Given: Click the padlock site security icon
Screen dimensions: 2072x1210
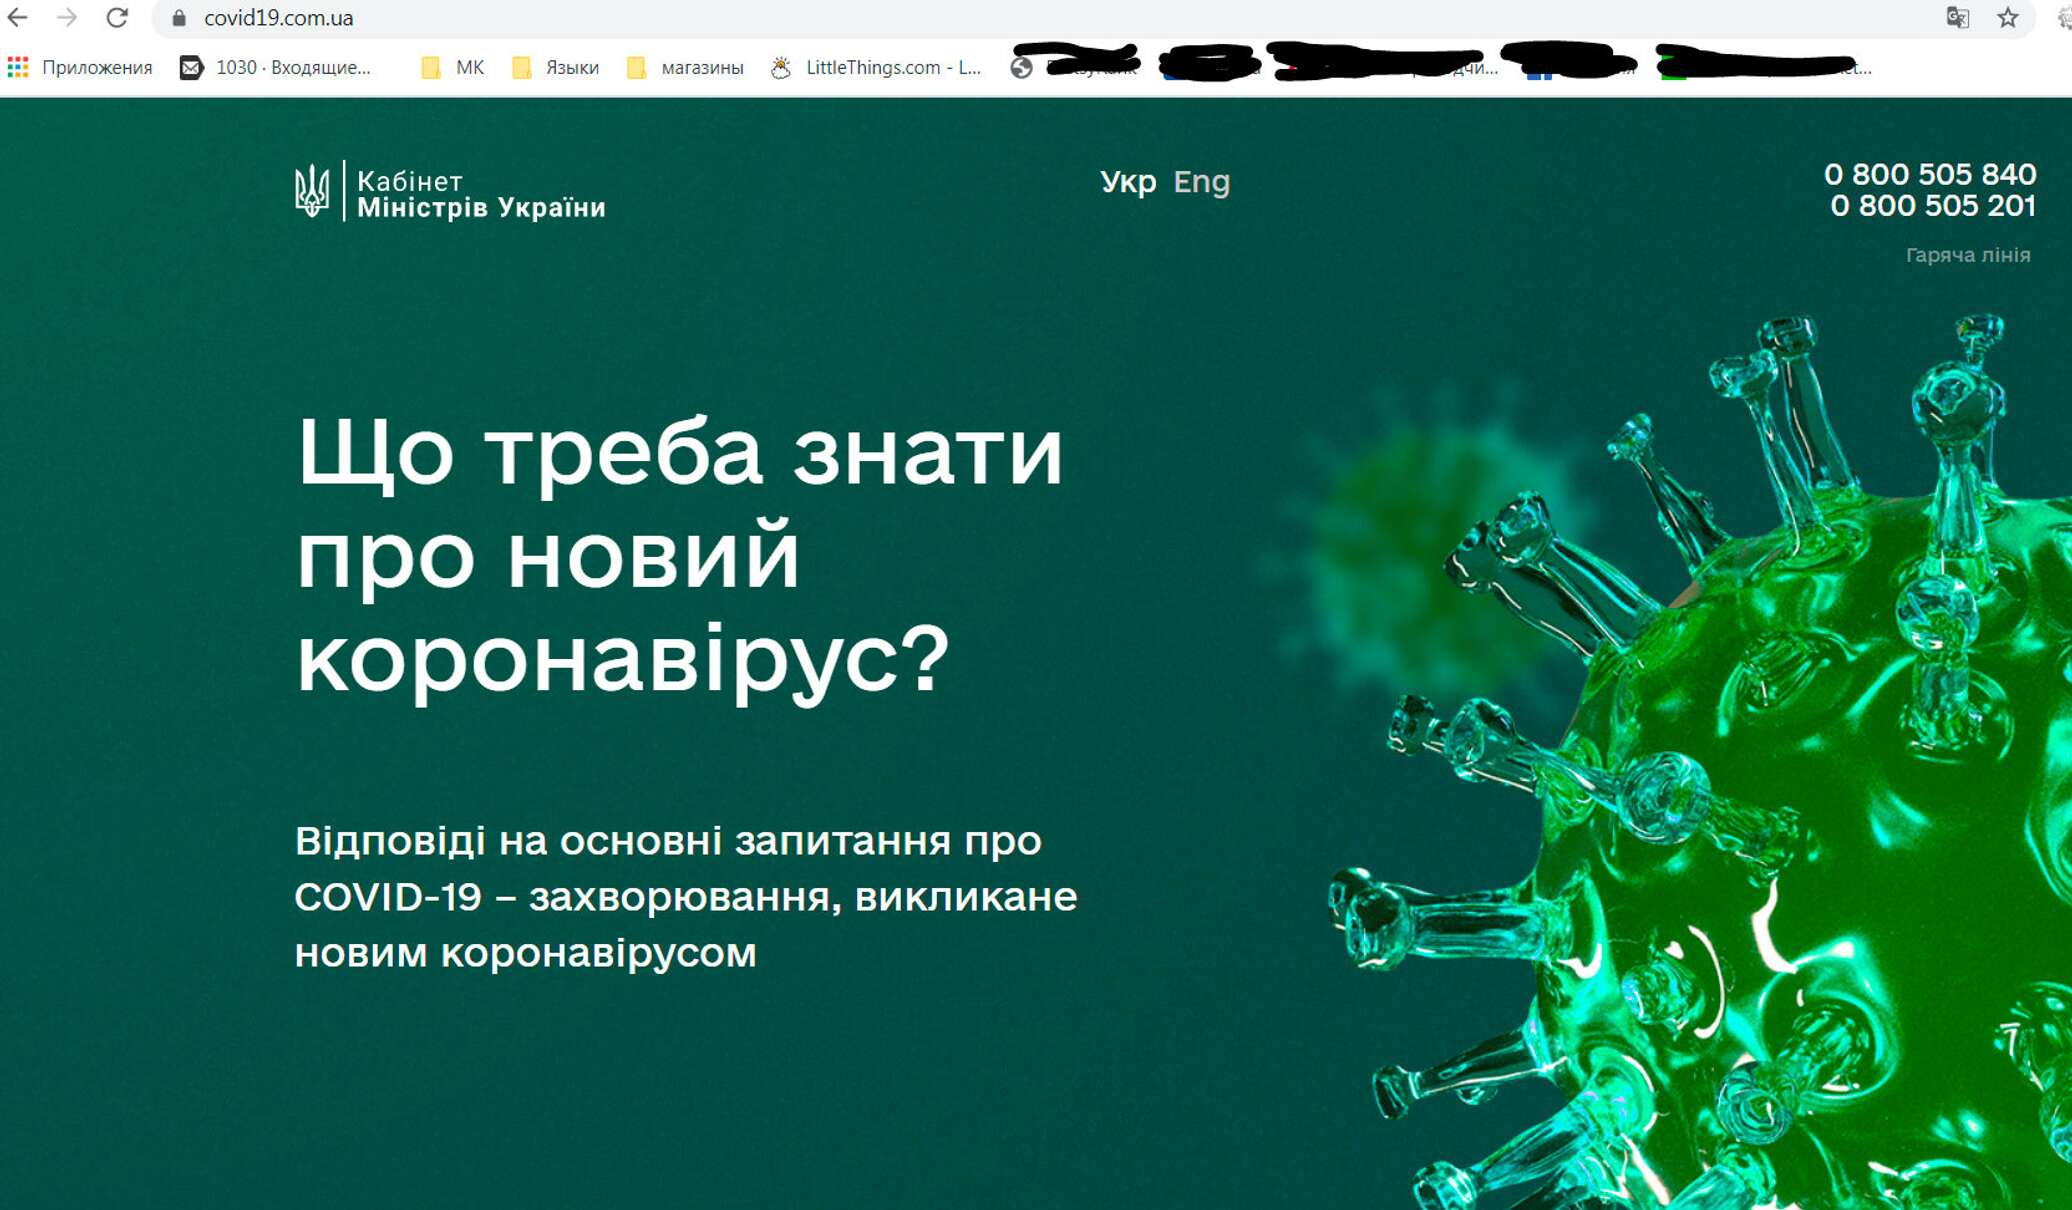Looking at the screenshot, I should [x=179, y=19].
